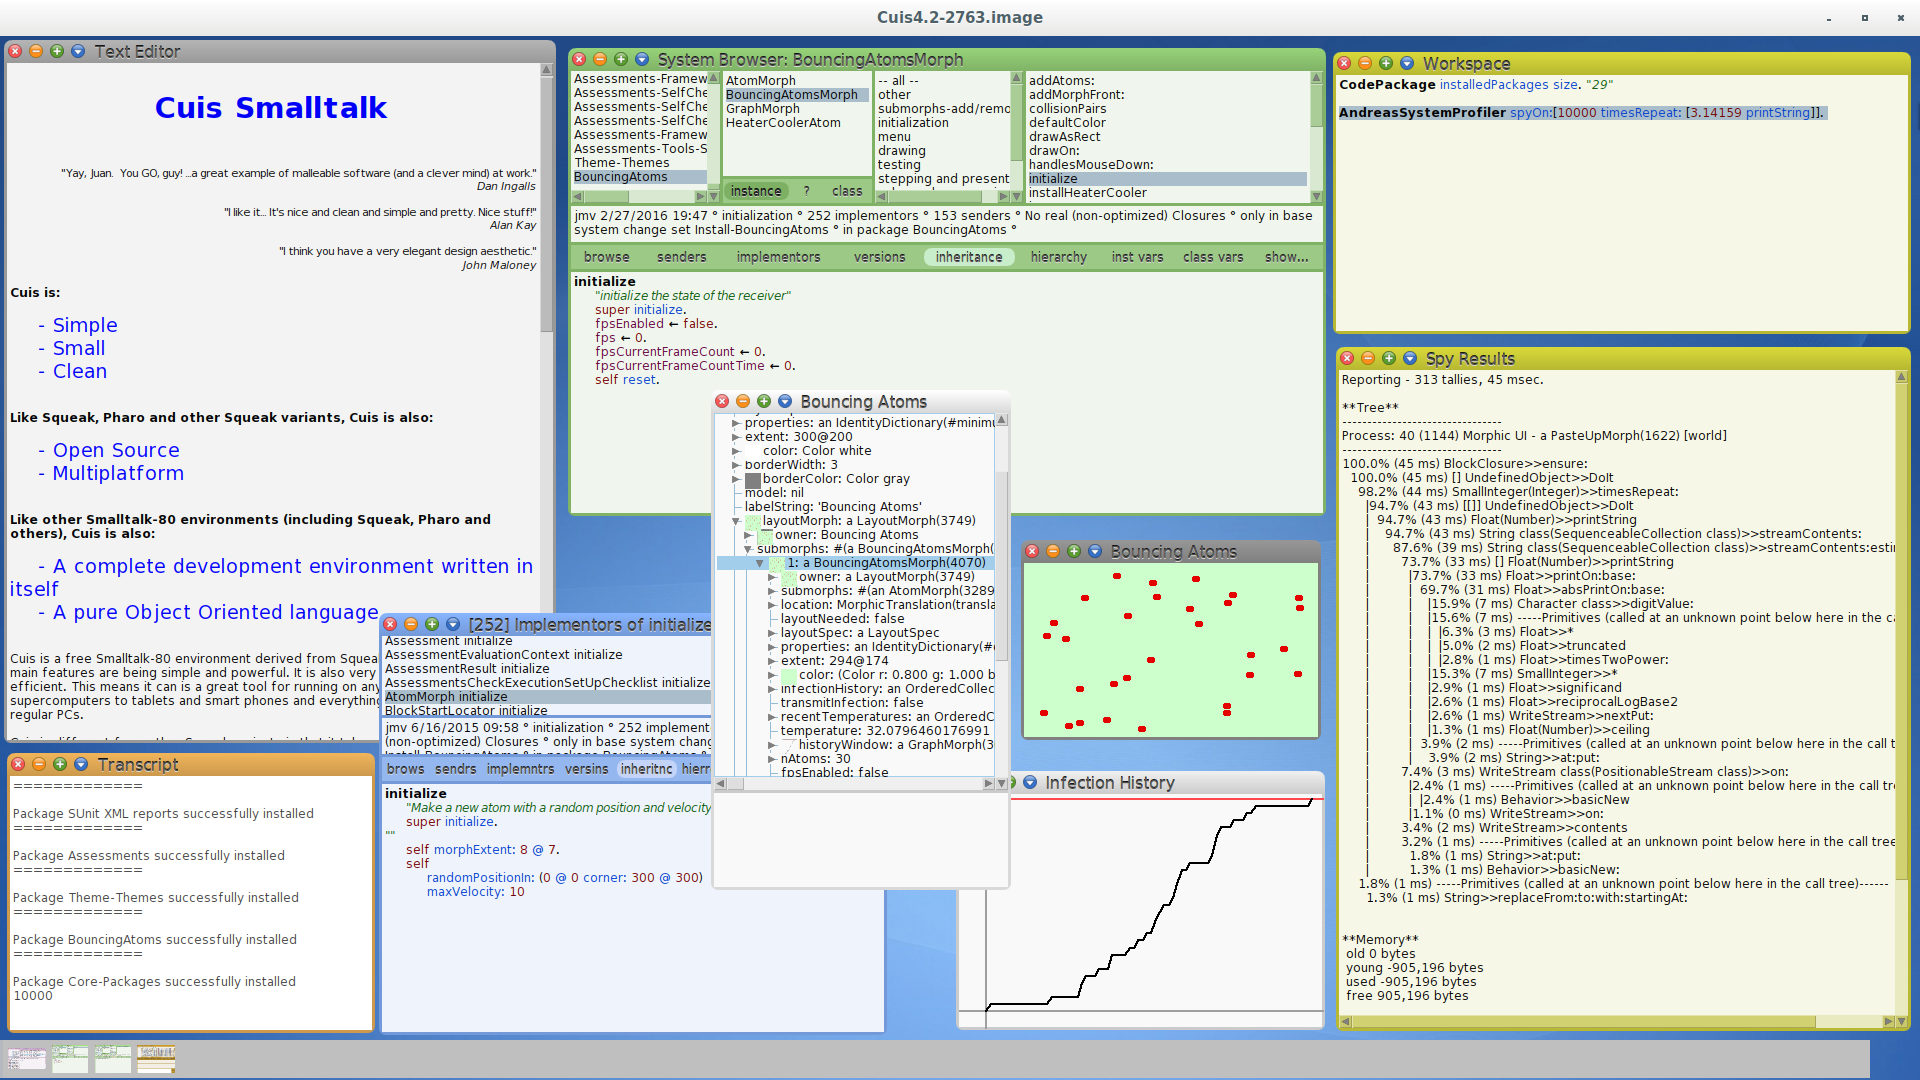Screen dimensions: 1920x1080
Task: Open the Workspace window menu icon
Action: pos(1407,63)
